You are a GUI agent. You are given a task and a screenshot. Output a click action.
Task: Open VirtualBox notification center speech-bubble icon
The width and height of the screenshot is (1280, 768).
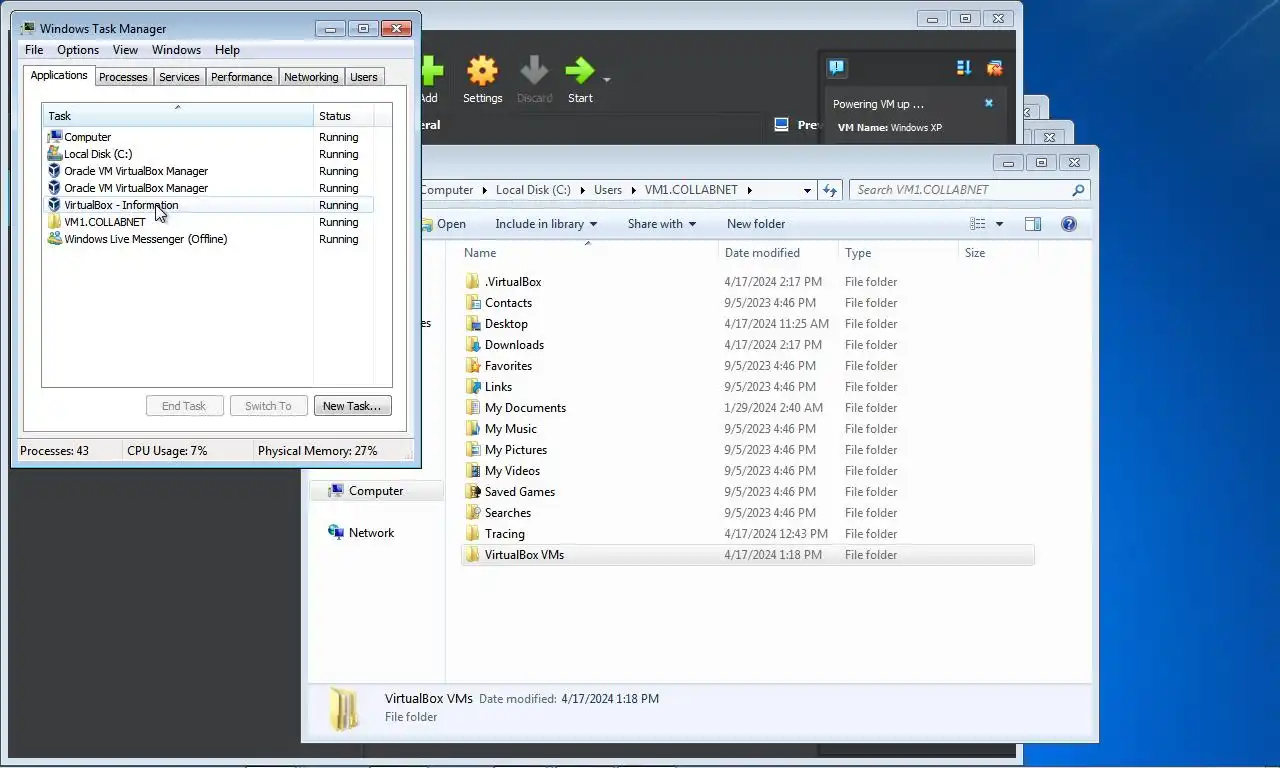[x=837, y=67]
